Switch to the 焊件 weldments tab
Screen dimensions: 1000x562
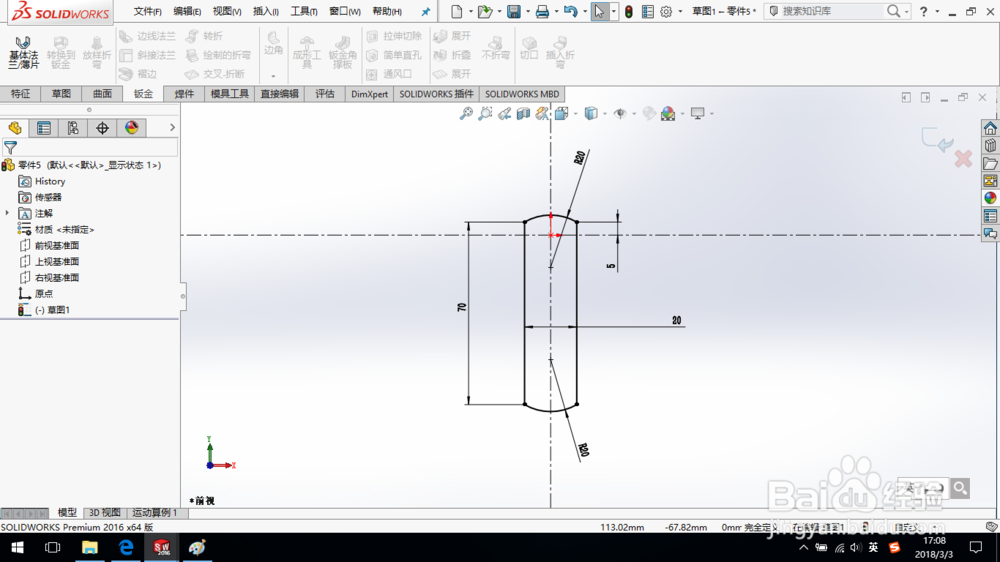tap(184, 94)
